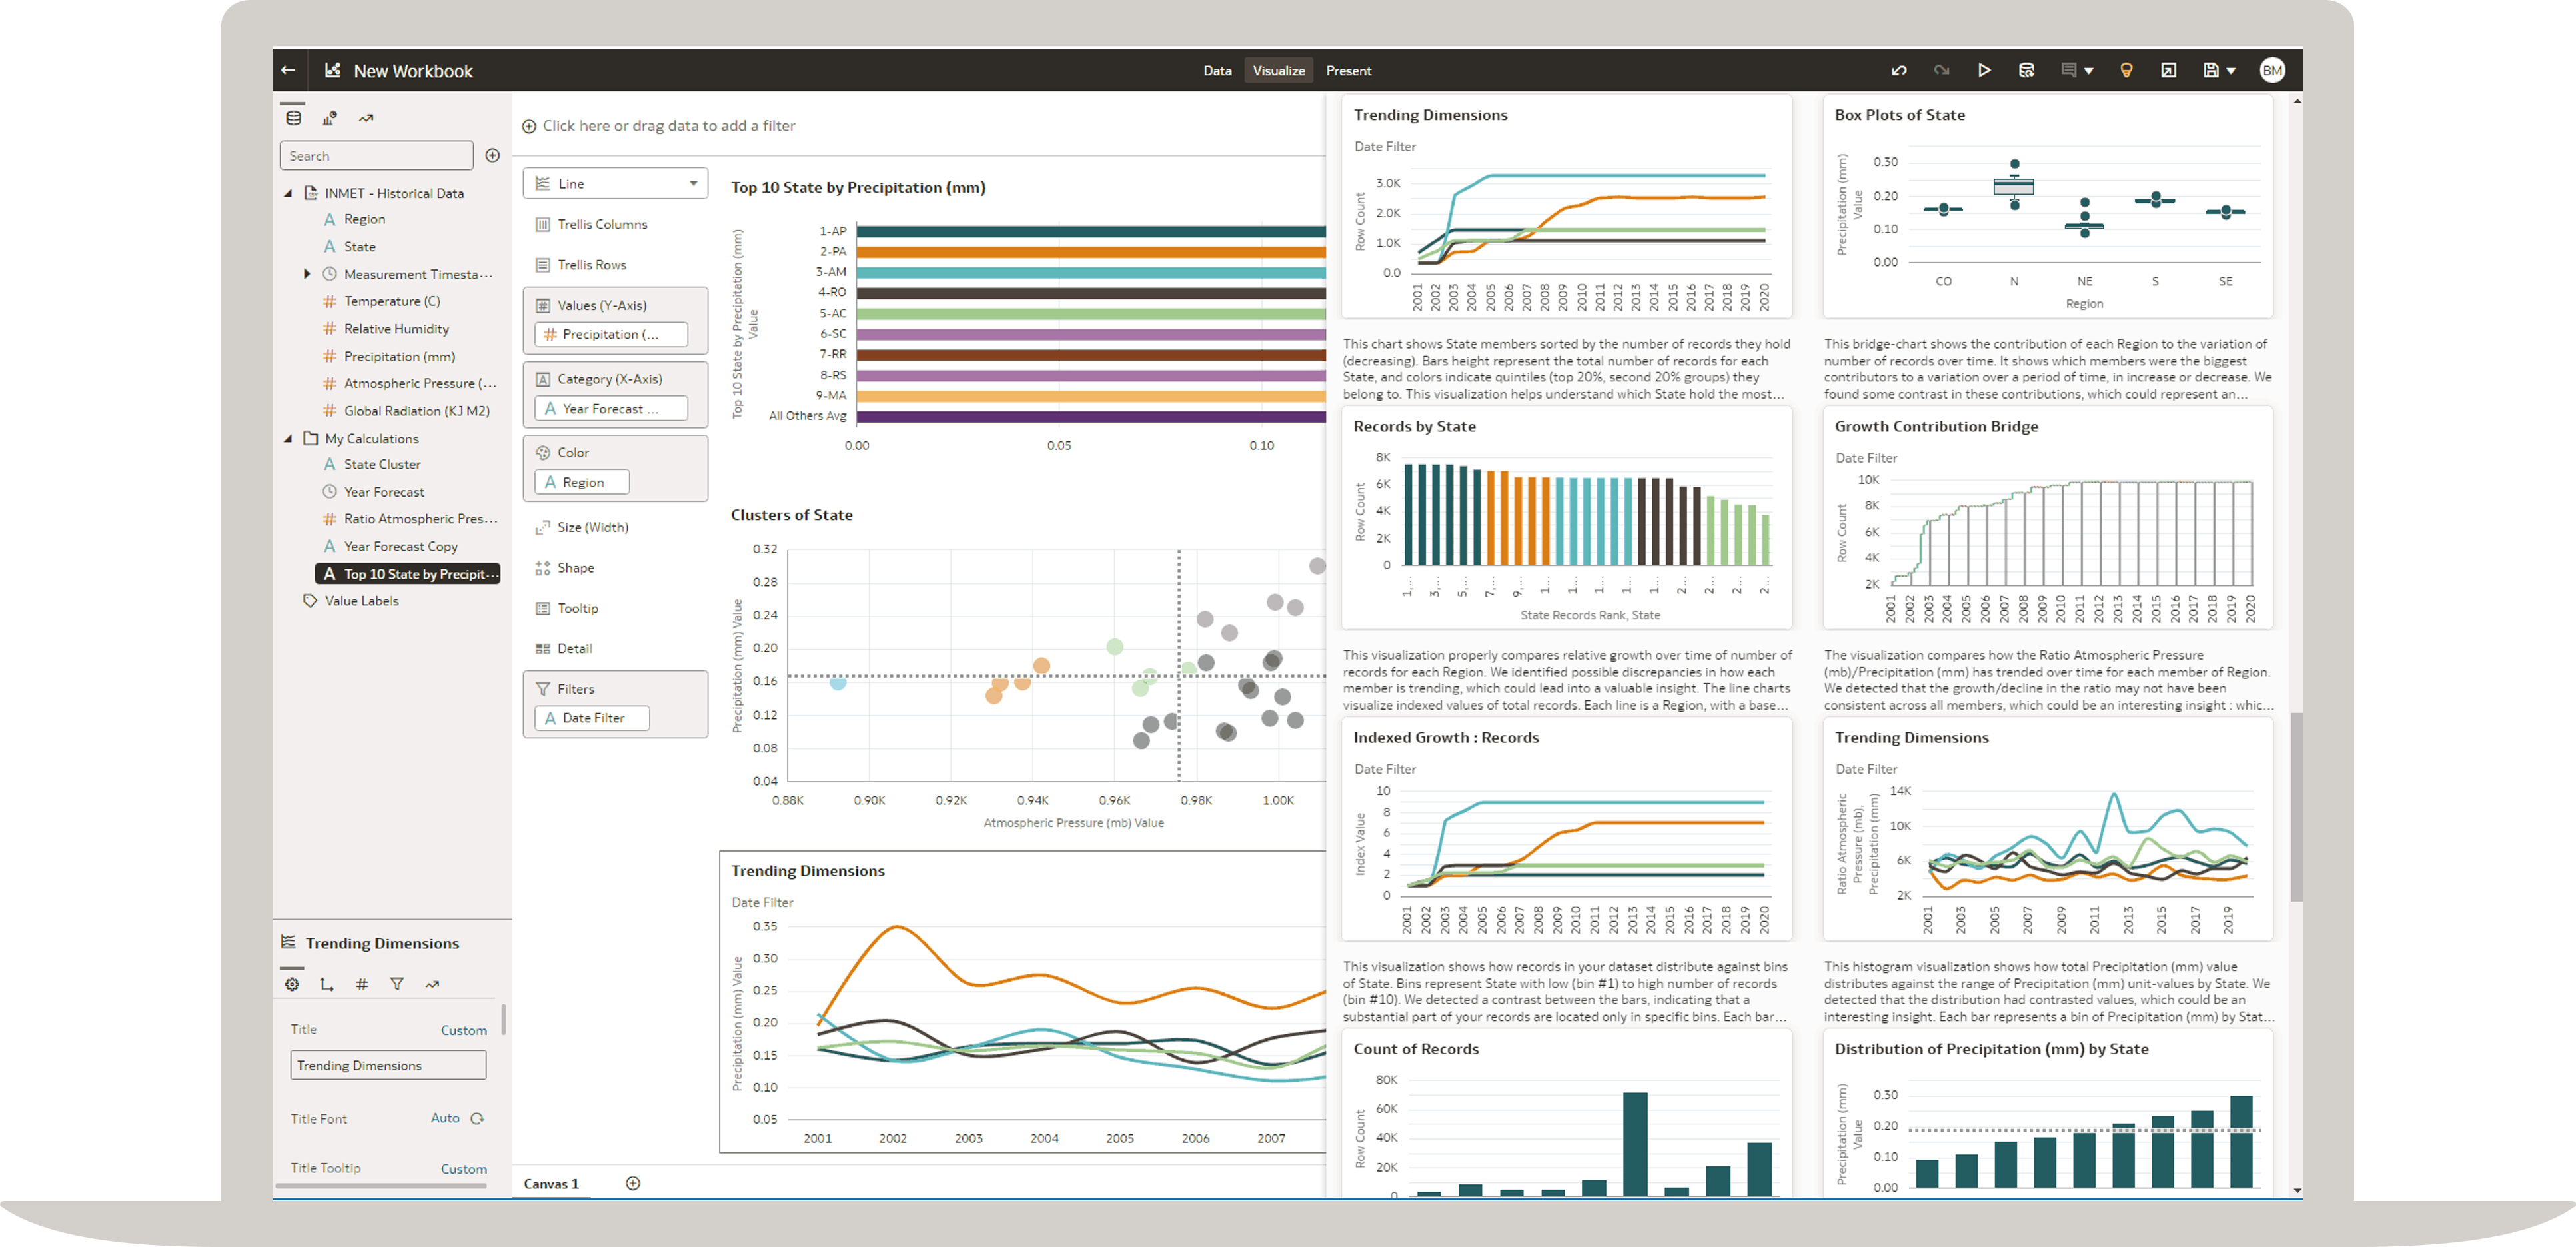This screenshot has height=1247, width=2576.
Task: Collapse the INMET - Historical Data dataset
Action: (287, 192)
